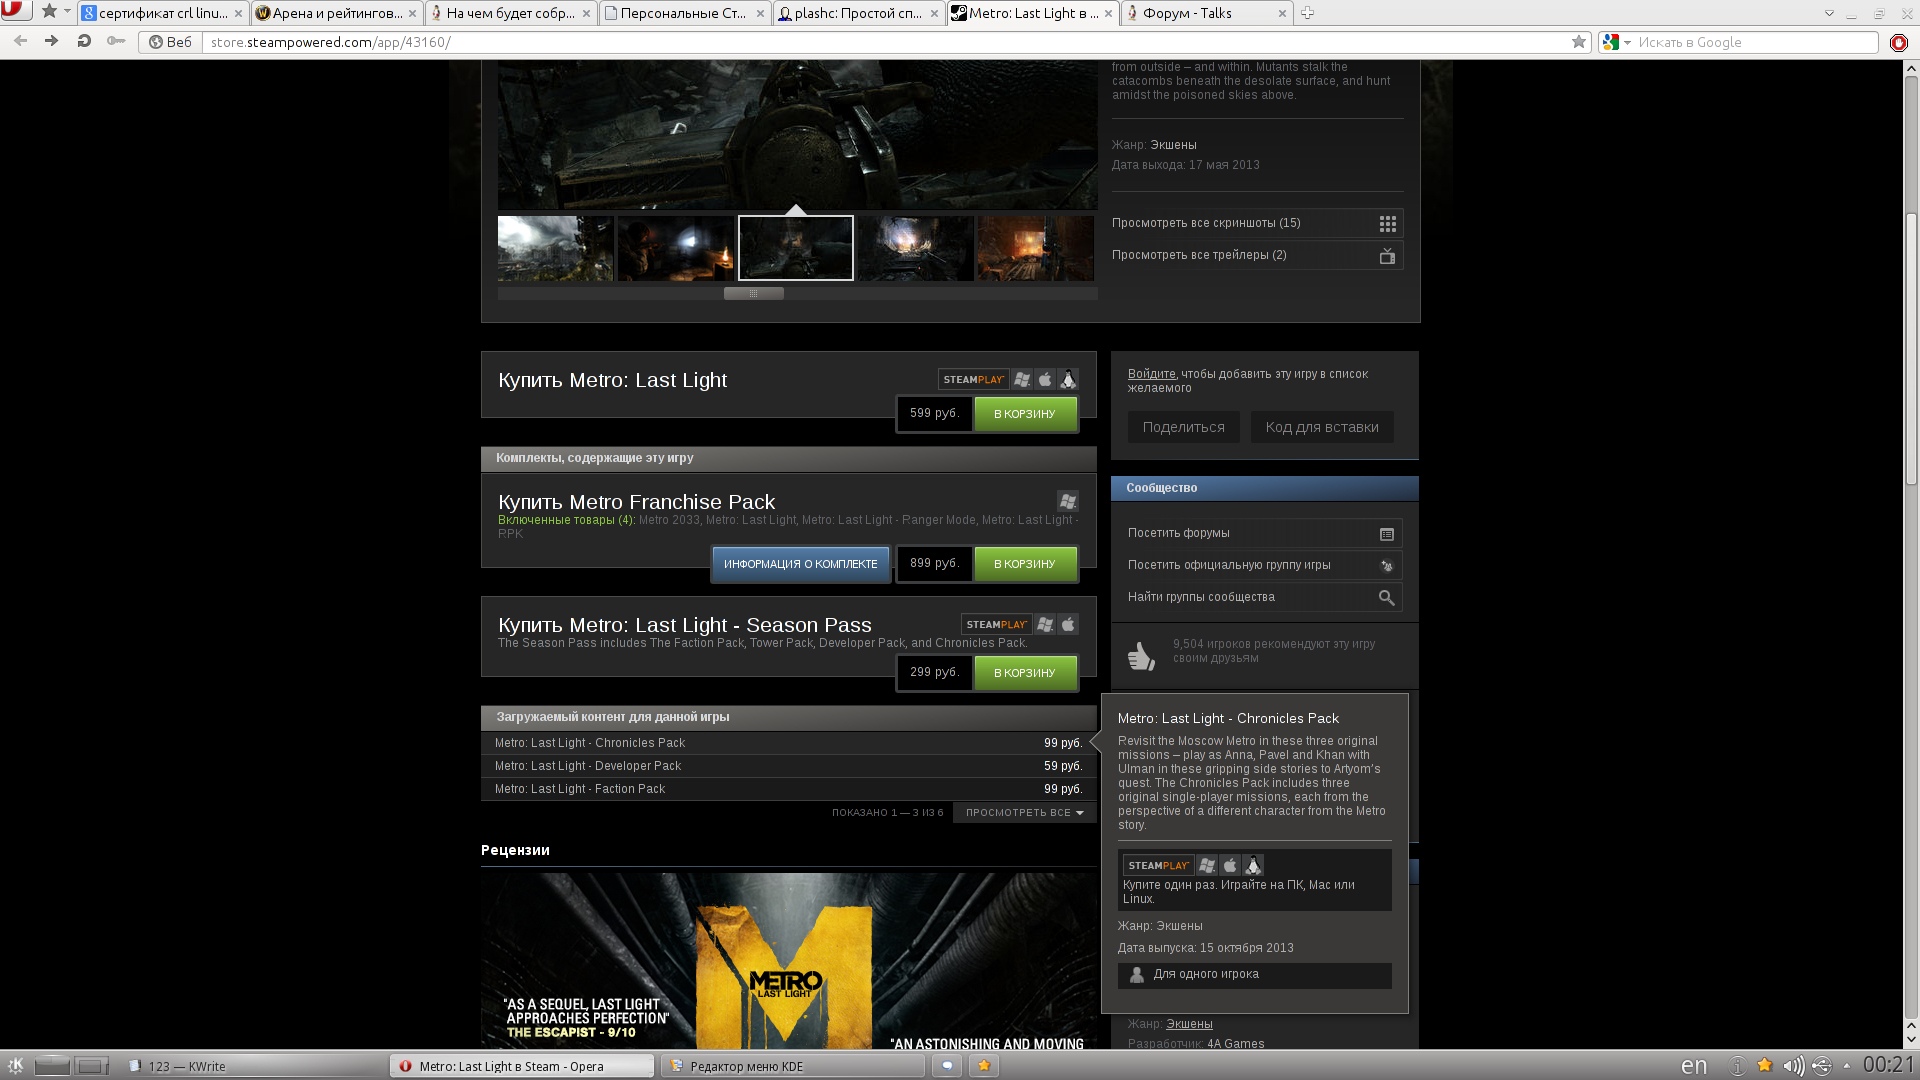This screenshot has height=1080, width=1920.
Task: Click the thumbs-up recommendation icon
Action: 1141,655
